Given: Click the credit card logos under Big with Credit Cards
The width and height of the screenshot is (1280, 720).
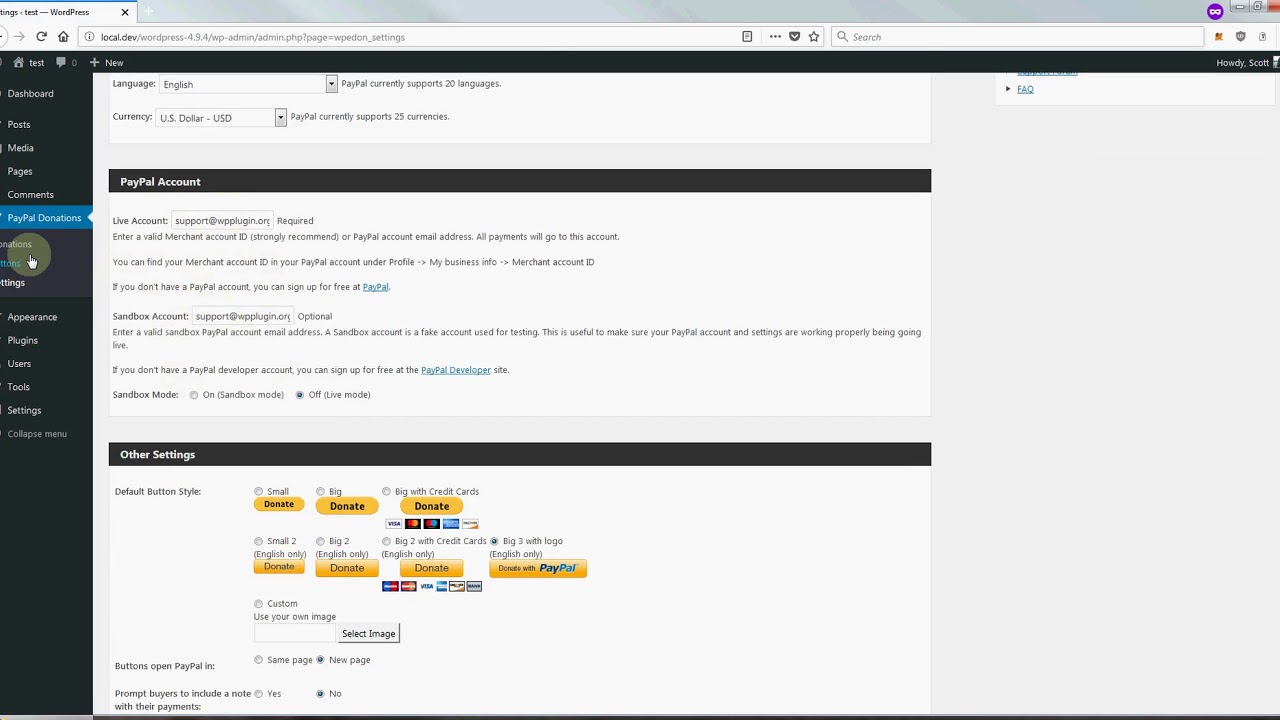Looking at the screenshot, I should 432,524.
